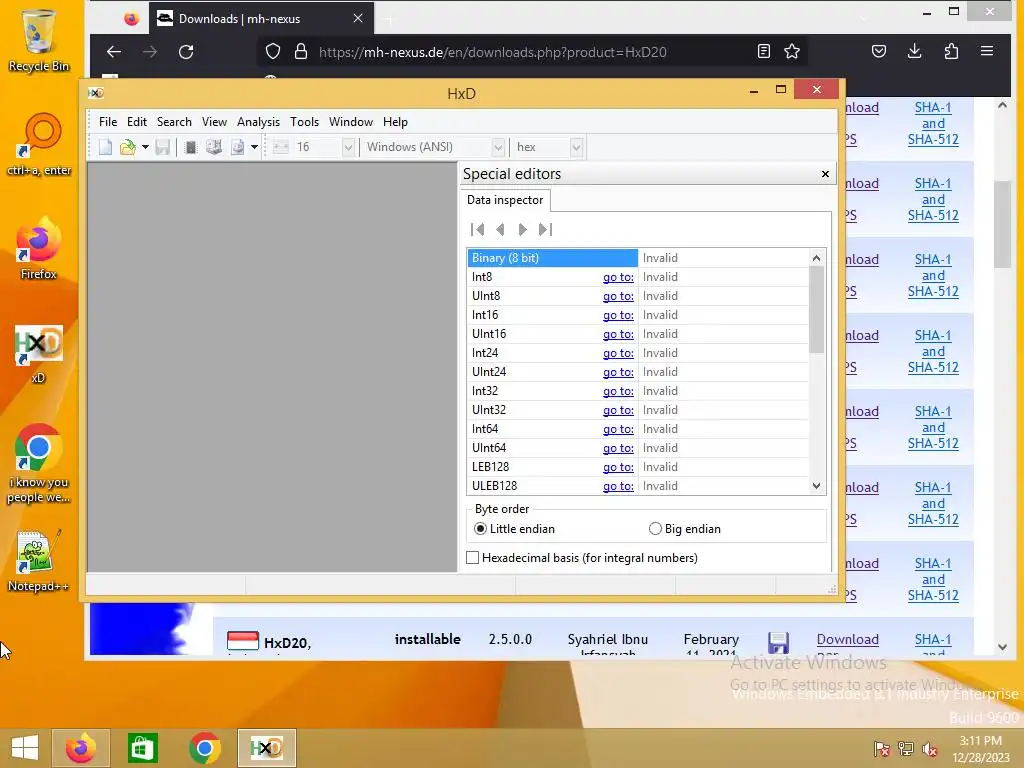
Task: Click the last byte navigation arrow
Action: tap(545, 229)
